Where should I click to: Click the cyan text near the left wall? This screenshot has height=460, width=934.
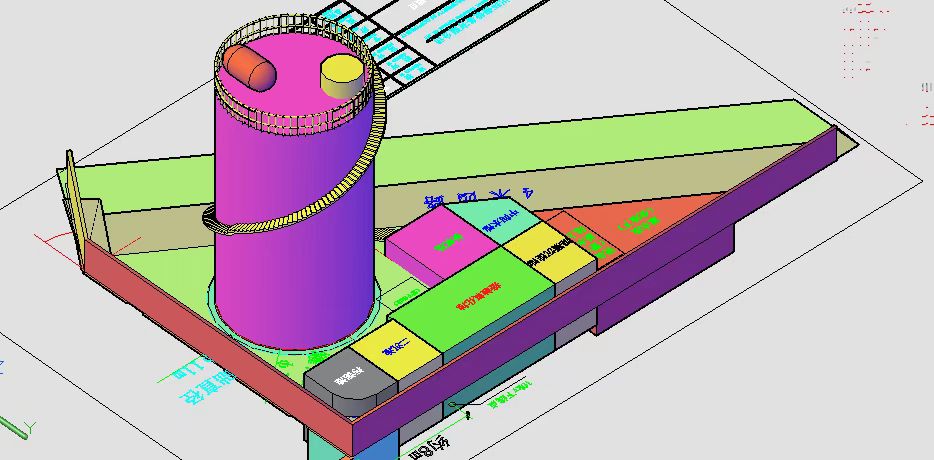pos(205,385)
